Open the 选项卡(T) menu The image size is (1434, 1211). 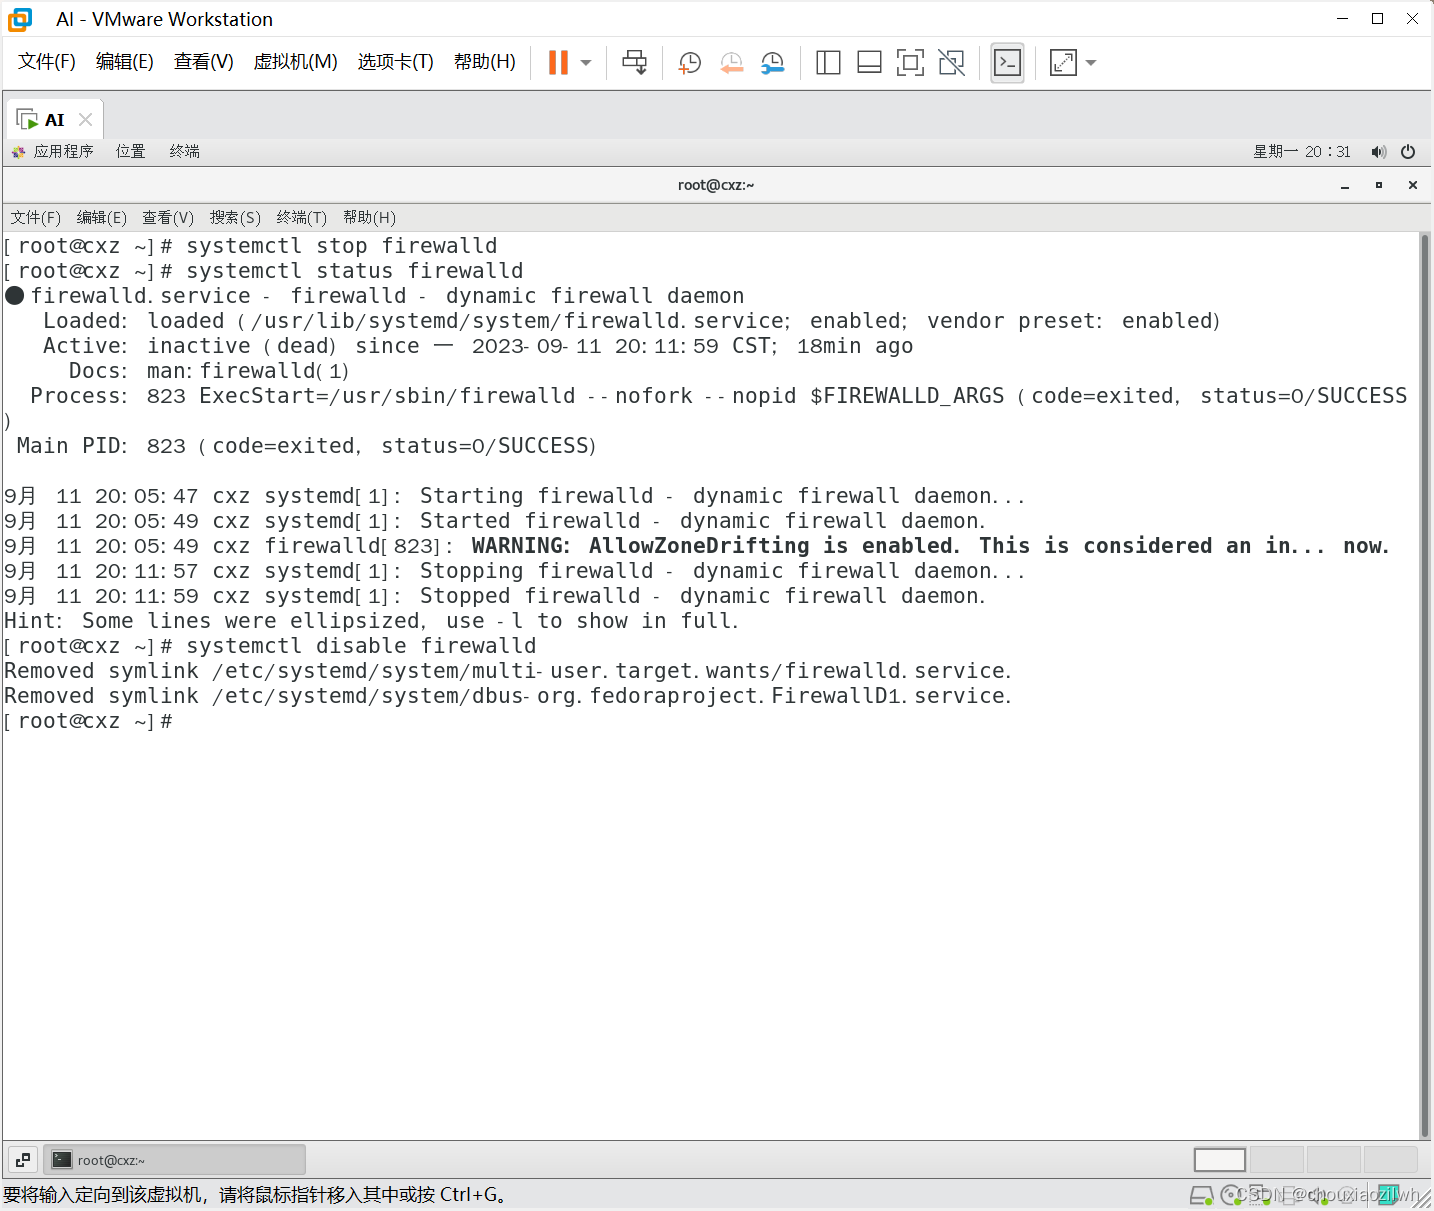(395, 61)
